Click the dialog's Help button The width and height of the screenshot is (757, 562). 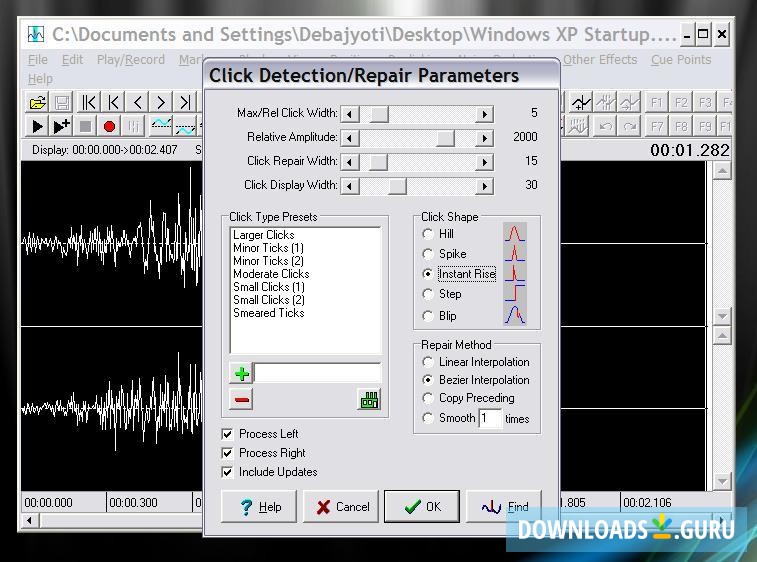[259, 506]
